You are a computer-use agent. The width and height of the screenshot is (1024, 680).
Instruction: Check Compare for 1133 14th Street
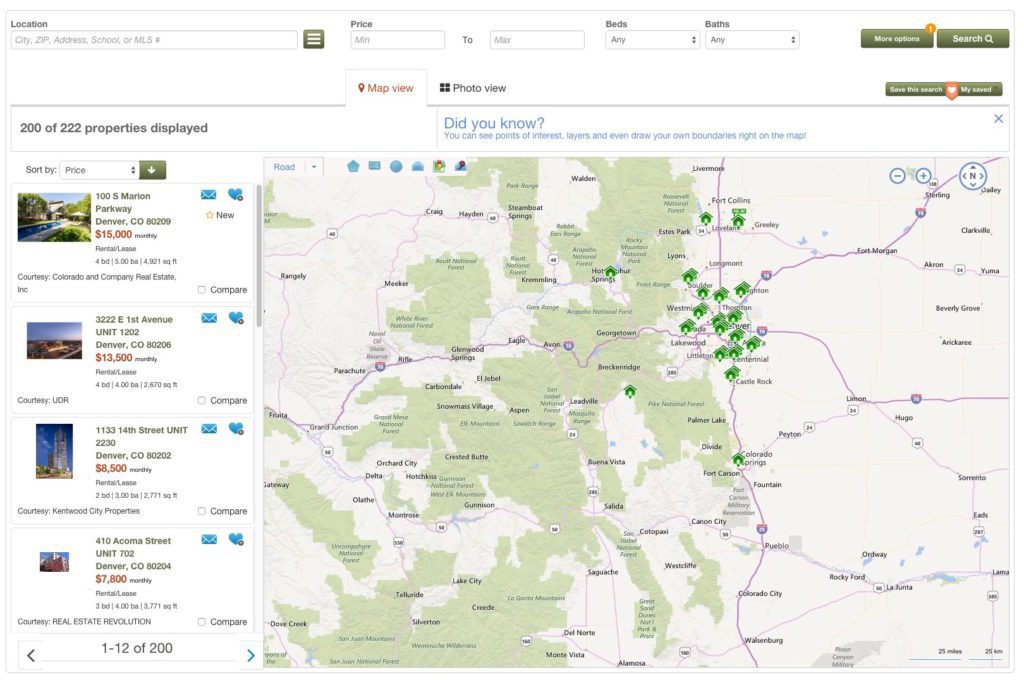point(202,511)
